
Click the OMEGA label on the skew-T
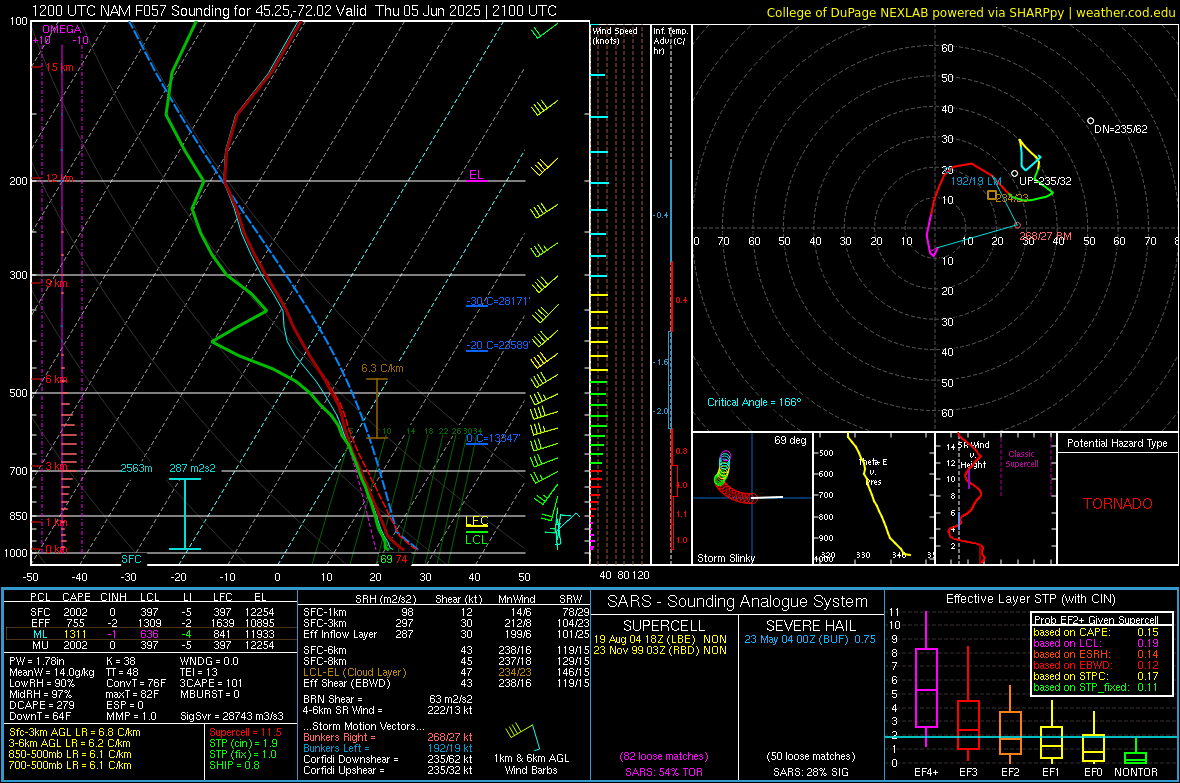[x=62, y=29]
